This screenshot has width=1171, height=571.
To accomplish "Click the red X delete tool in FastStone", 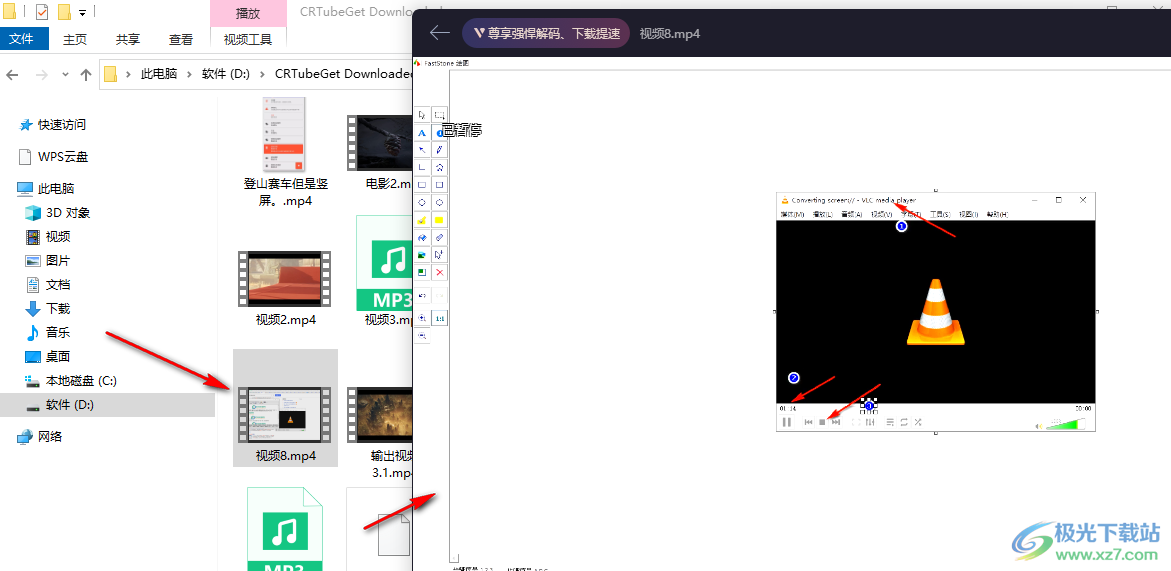I will tap(440, 272).
